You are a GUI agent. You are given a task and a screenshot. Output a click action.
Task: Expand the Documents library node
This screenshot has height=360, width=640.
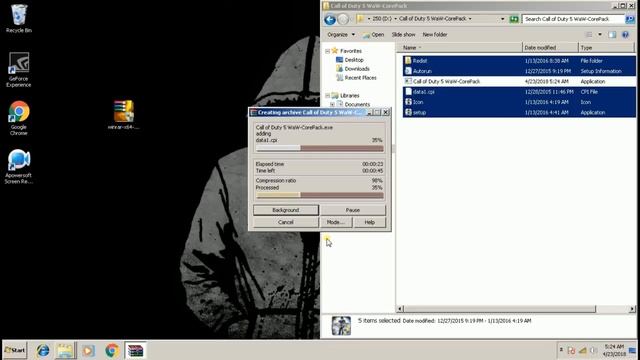click(333, 104)
